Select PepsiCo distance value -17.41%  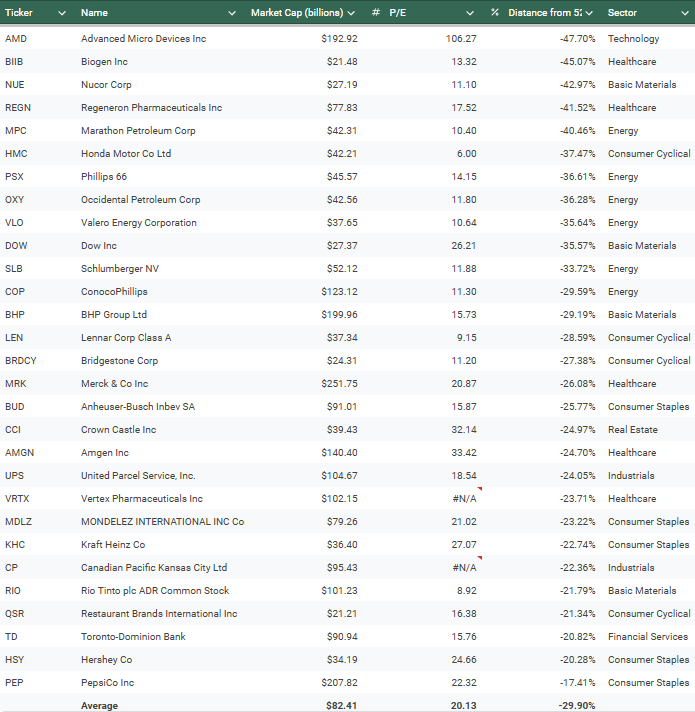577,683
